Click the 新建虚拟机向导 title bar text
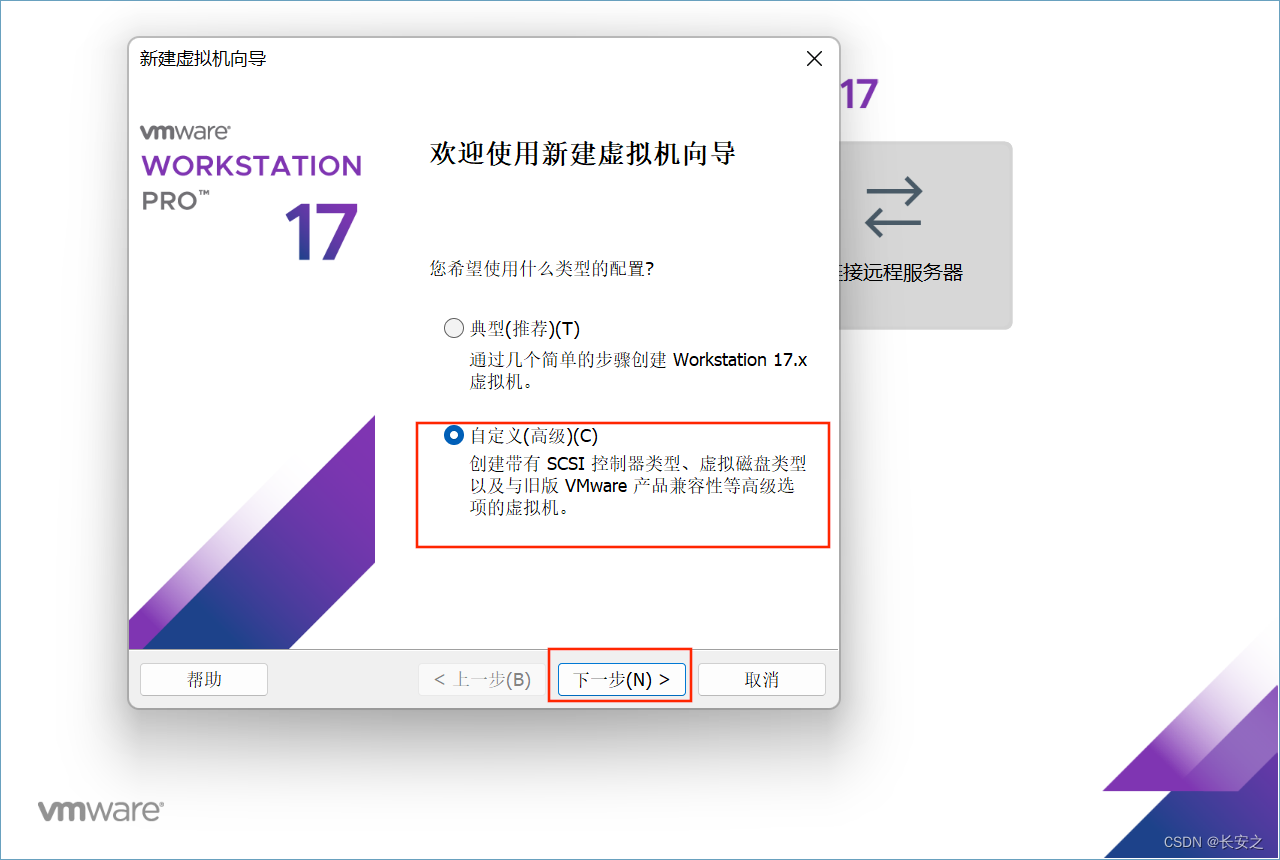The image size is (1280, 860). point(203,59)
